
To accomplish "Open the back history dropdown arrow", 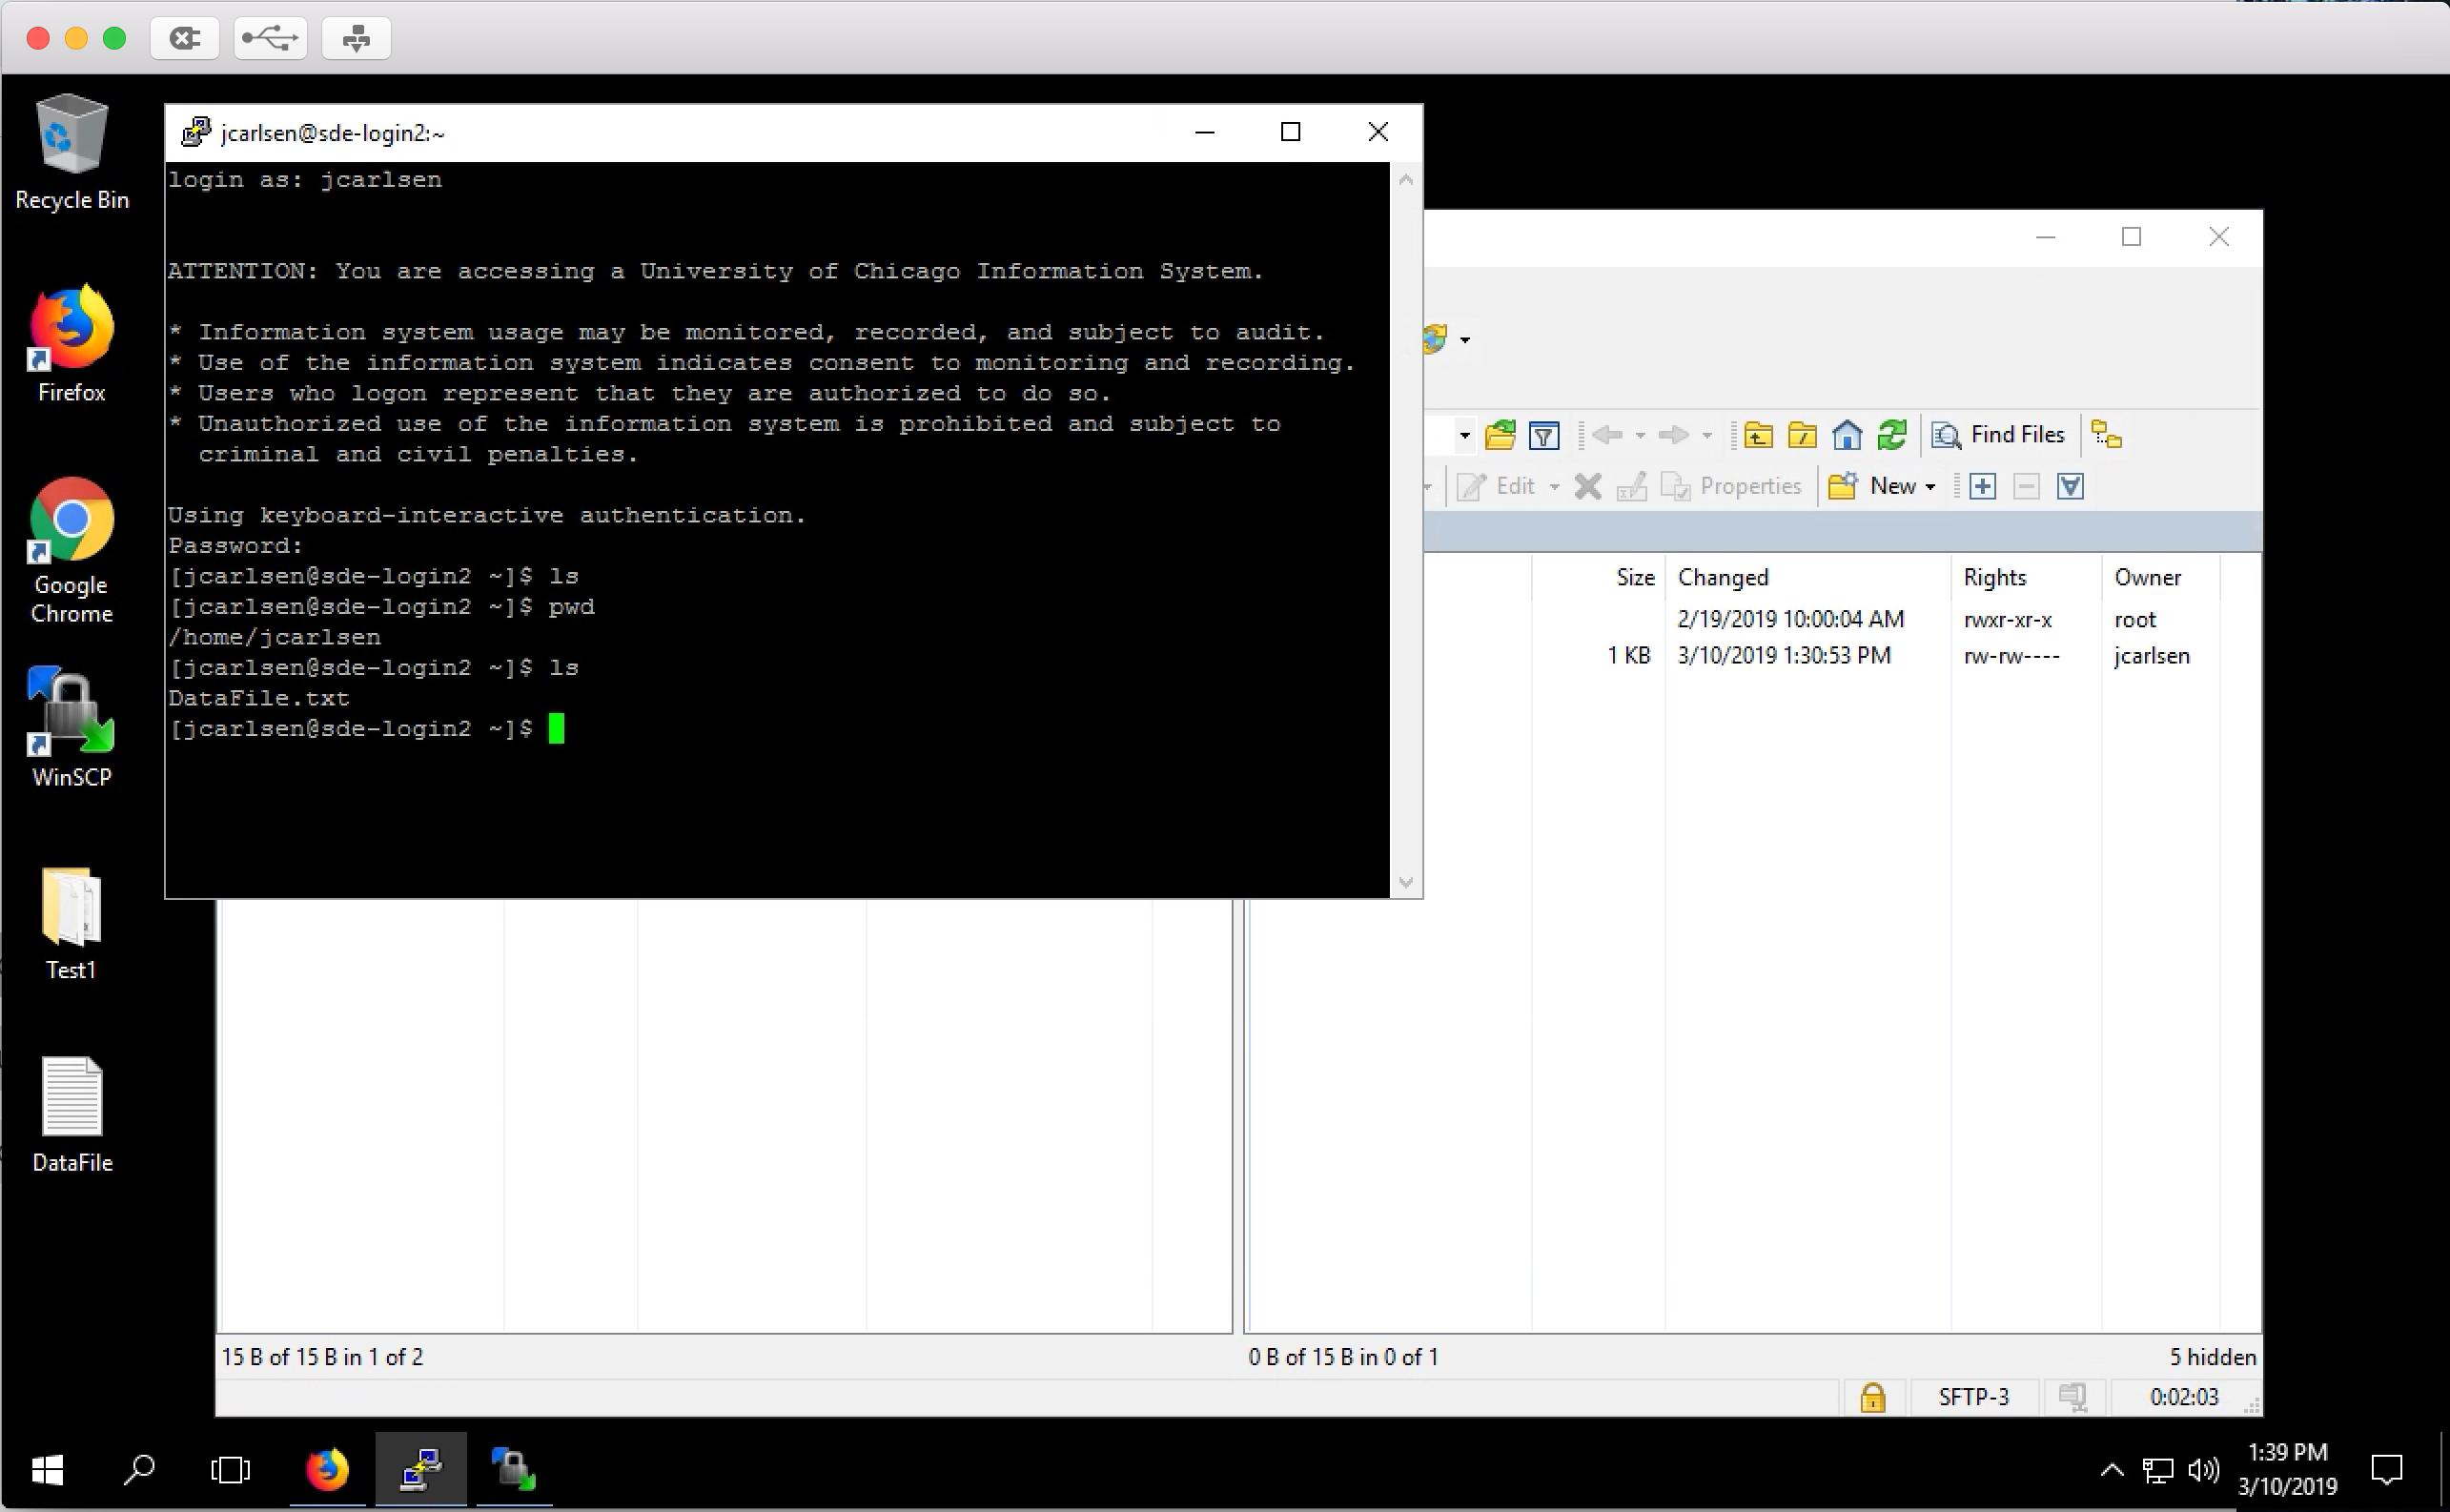I will [1640, 435].
